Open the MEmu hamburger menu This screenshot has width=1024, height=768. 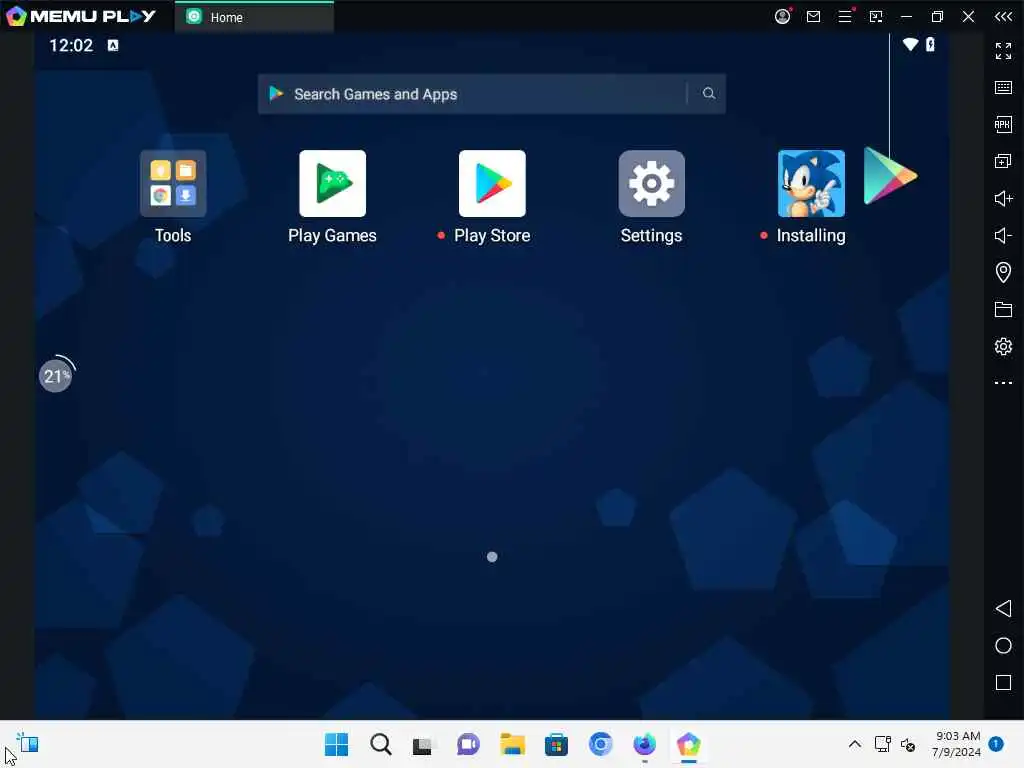coord(845,16)
